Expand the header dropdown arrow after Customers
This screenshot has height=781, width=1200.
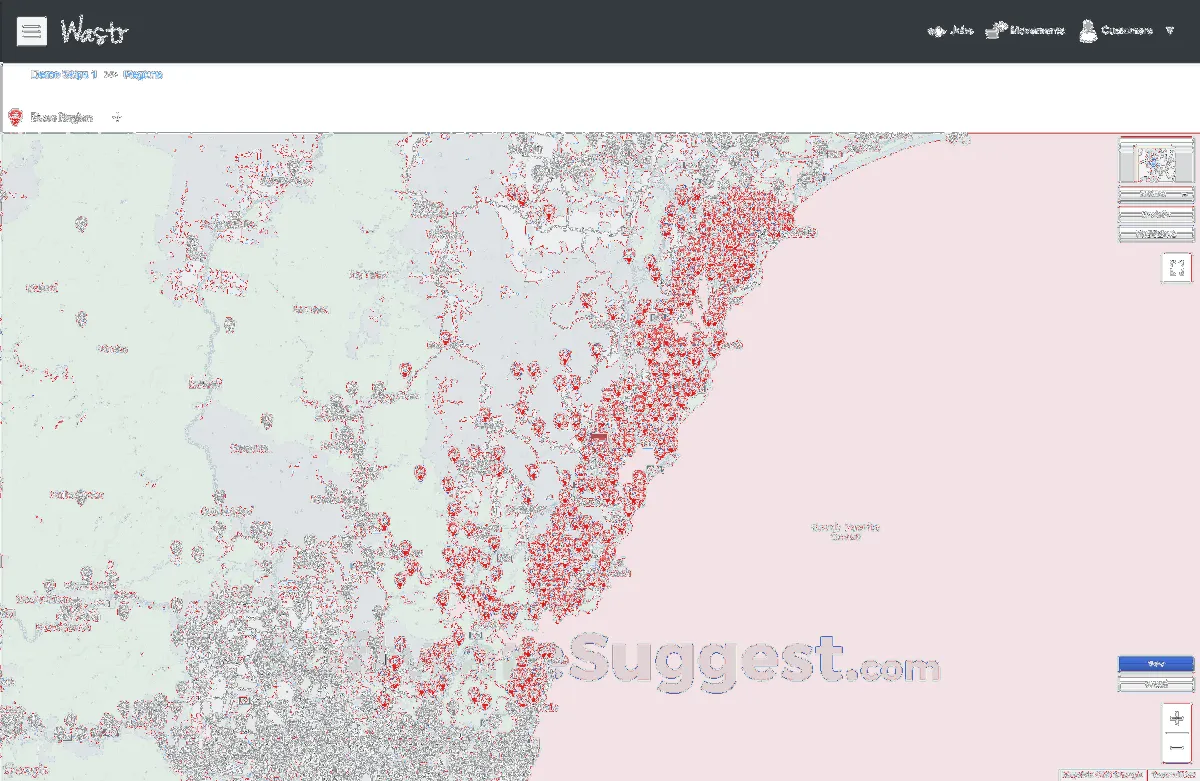point(1169,31)
